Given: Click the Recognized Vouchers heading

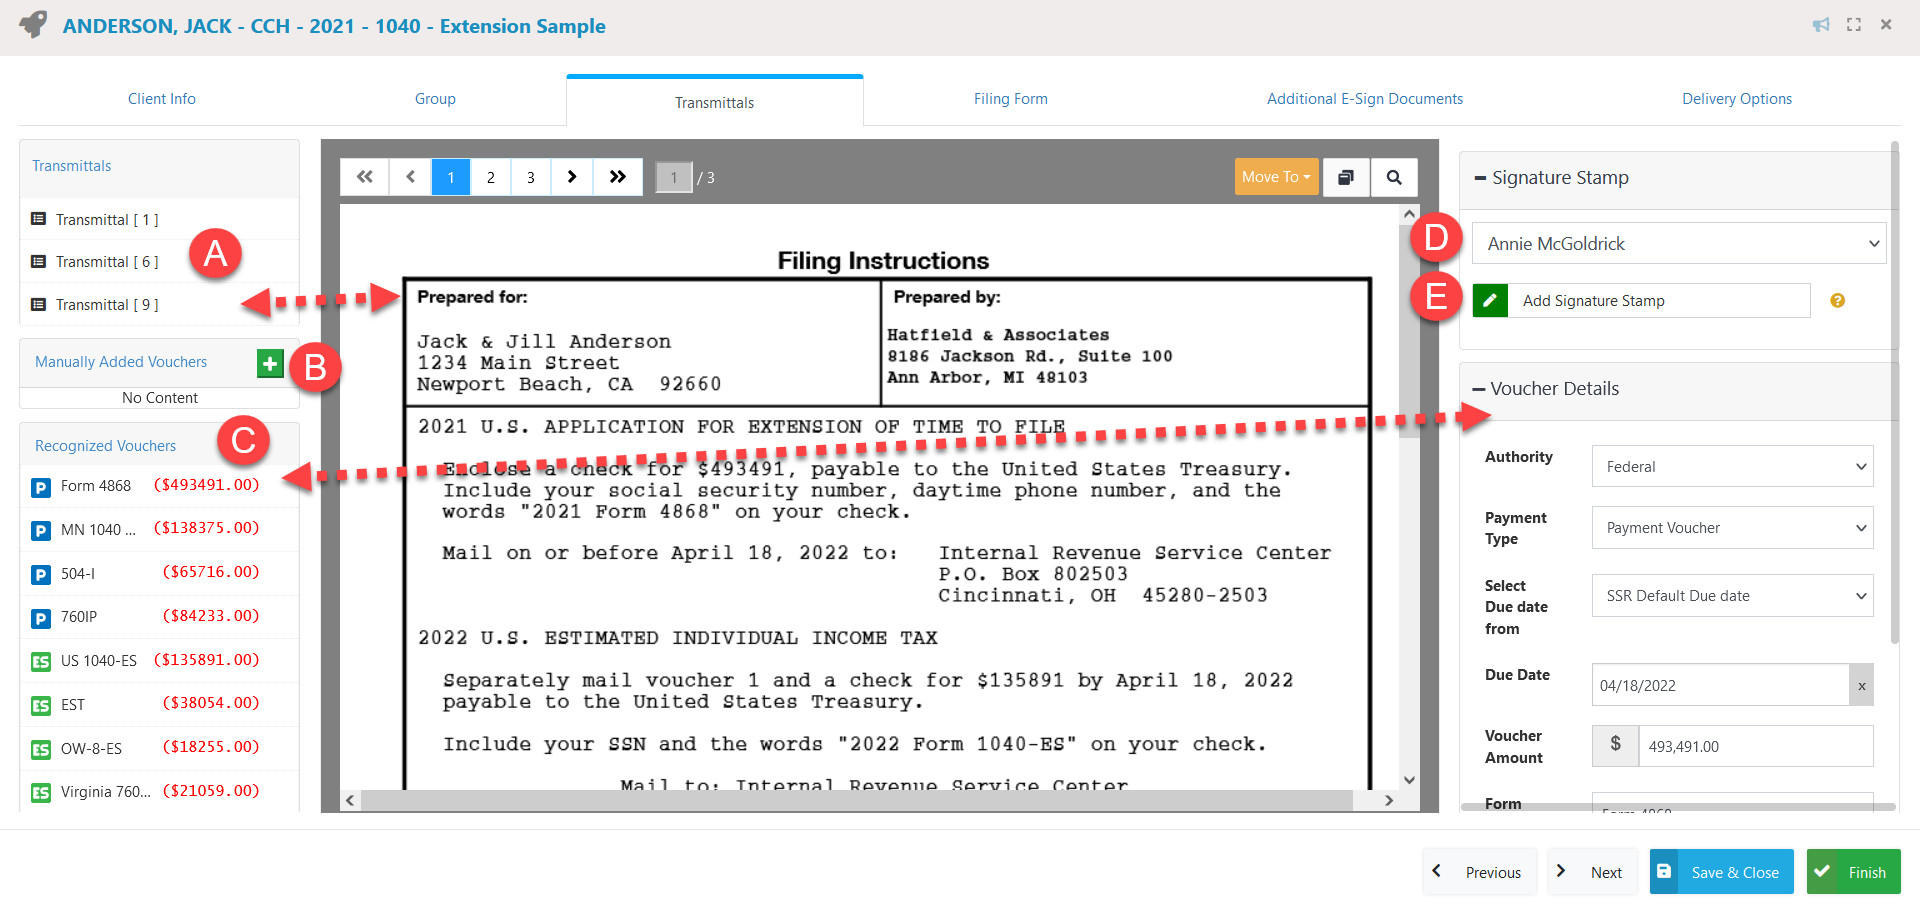Looking at the screenshot, I should pyautogui.click(x=106, y=446).
